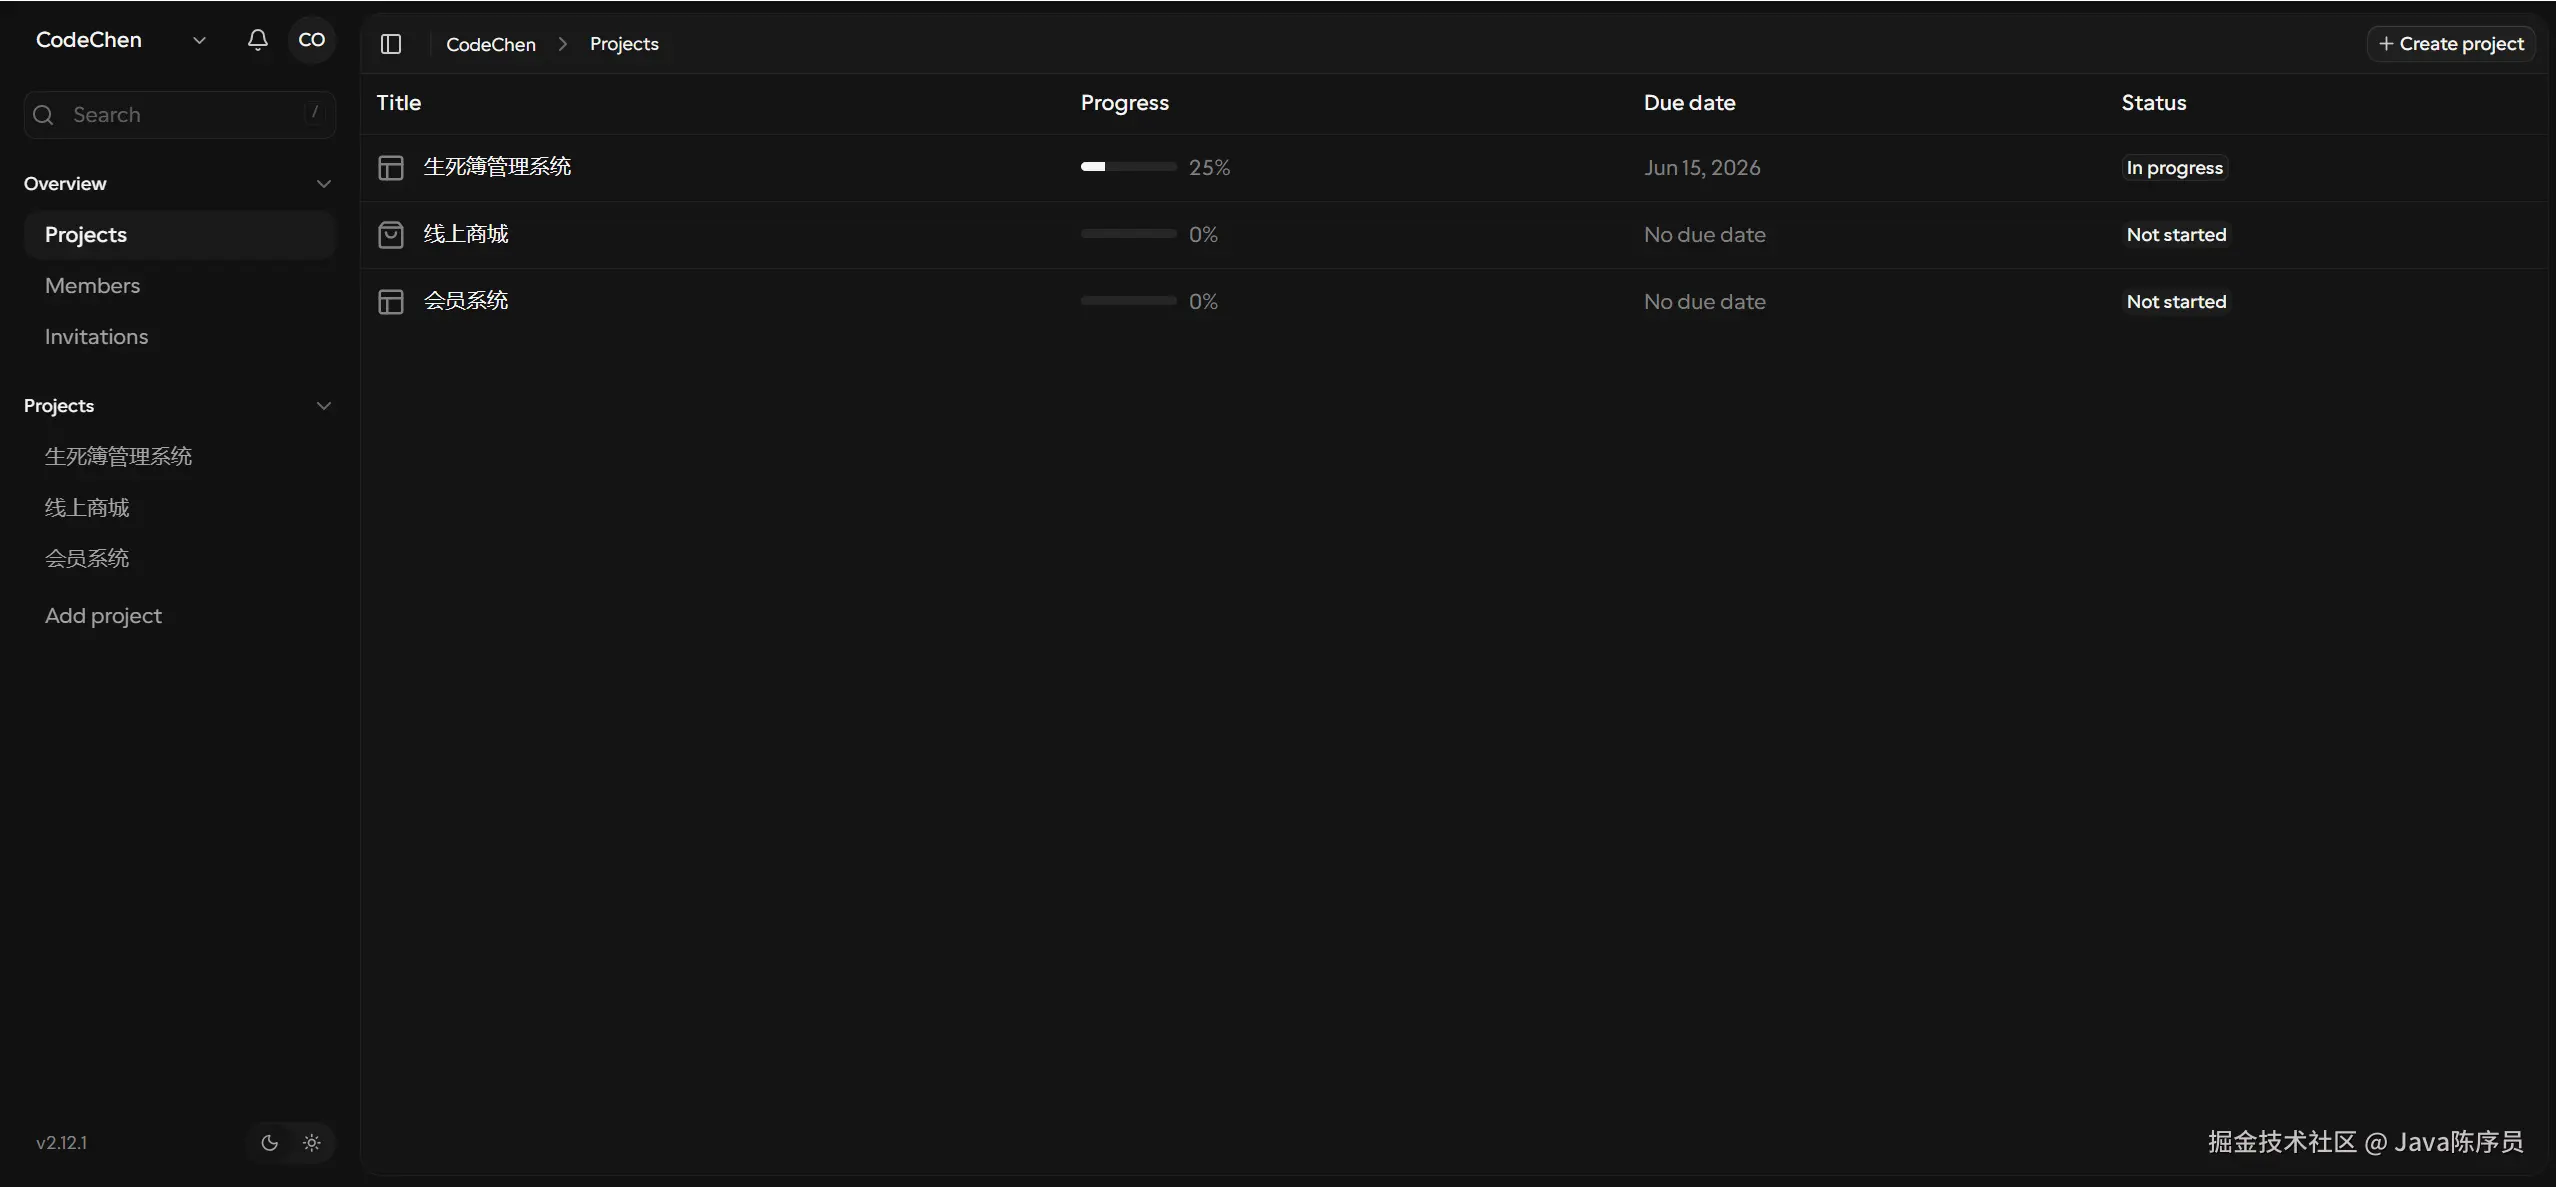Screen dimensions: 2556x1187
Task: Click the 会员系统 project row icon
Action: point(391,301)
